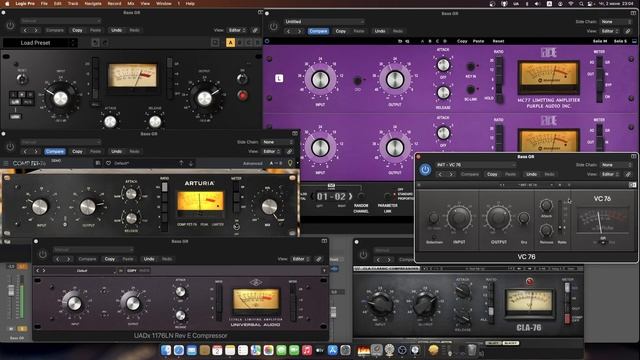Click Output knob on MC77 top channel
The height and width of the screenshot is (360, 640).
[x=395, y=80]
